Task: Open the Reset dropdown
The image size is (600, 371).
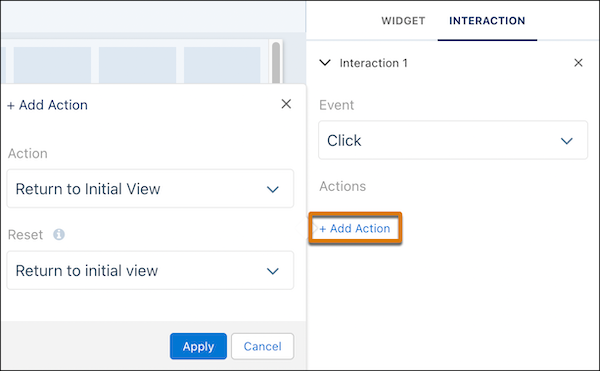Action: pyautogui.click(x=150, y=270)
